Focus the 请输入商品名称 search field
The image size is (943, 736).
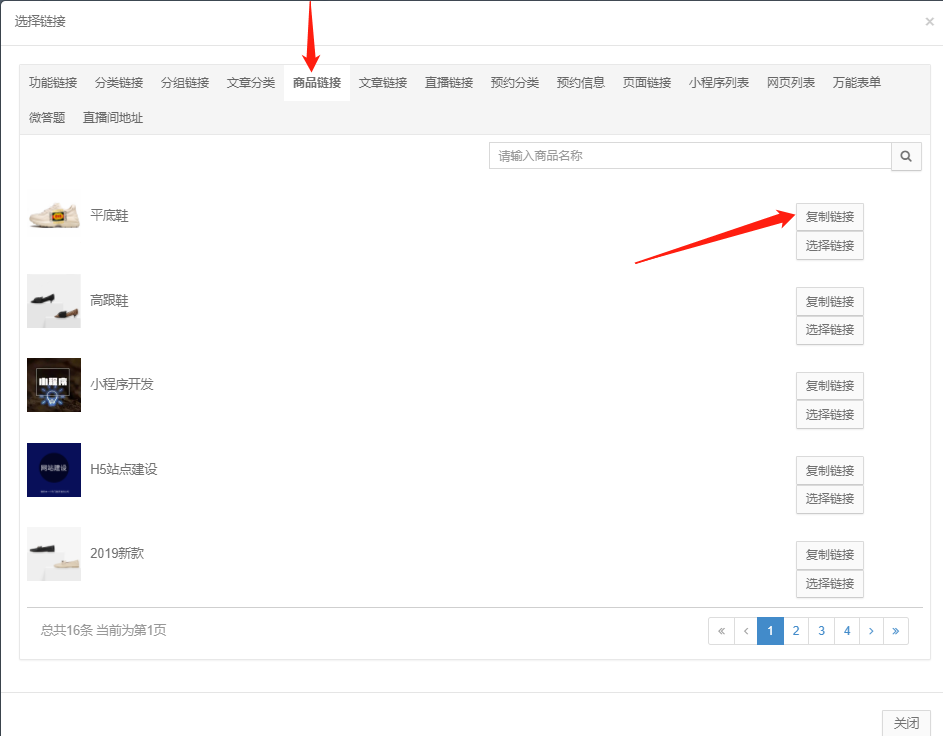(690, 156)
